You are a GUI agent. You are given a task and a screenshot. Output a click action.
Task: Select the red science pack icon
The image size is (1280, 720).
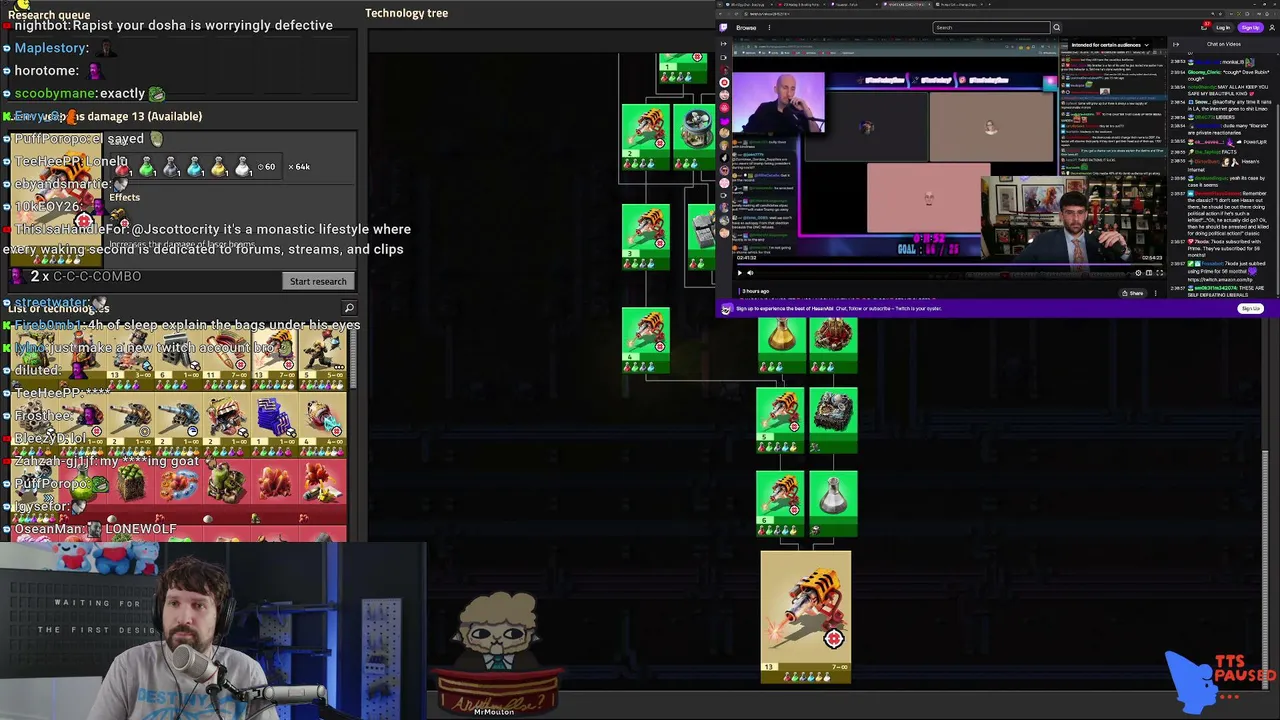click(123, 167)
